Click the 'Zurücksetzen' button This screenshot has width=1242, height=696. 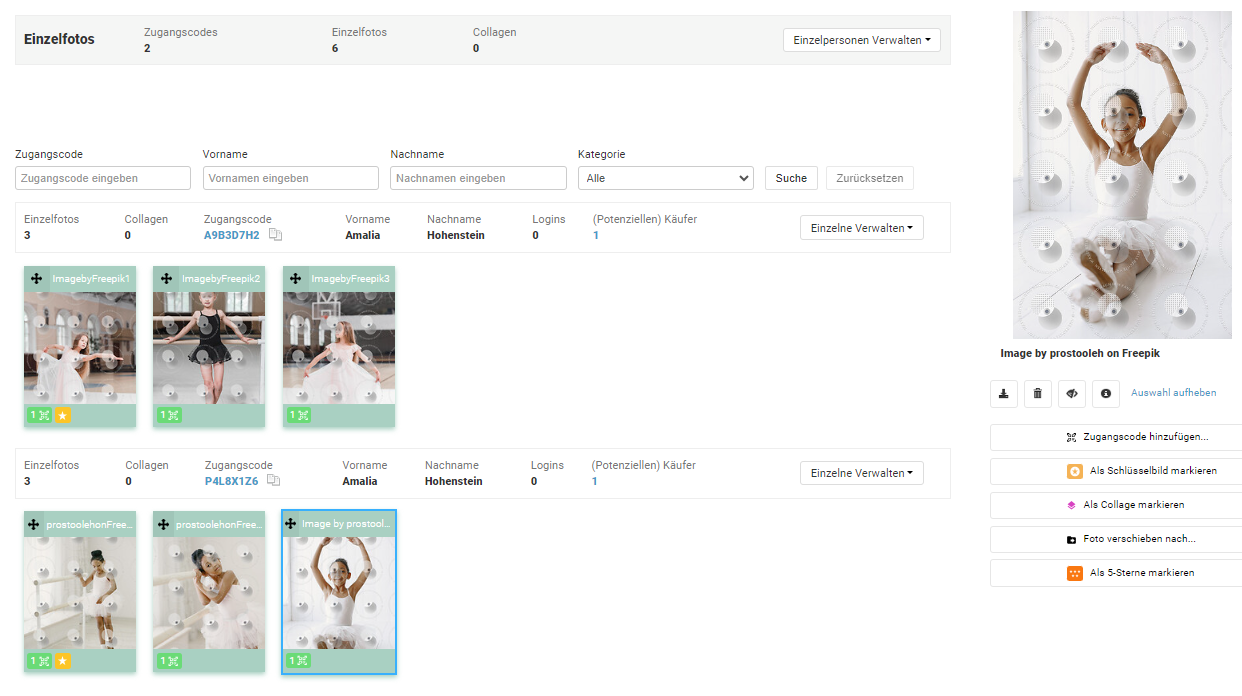pos(869,178)
